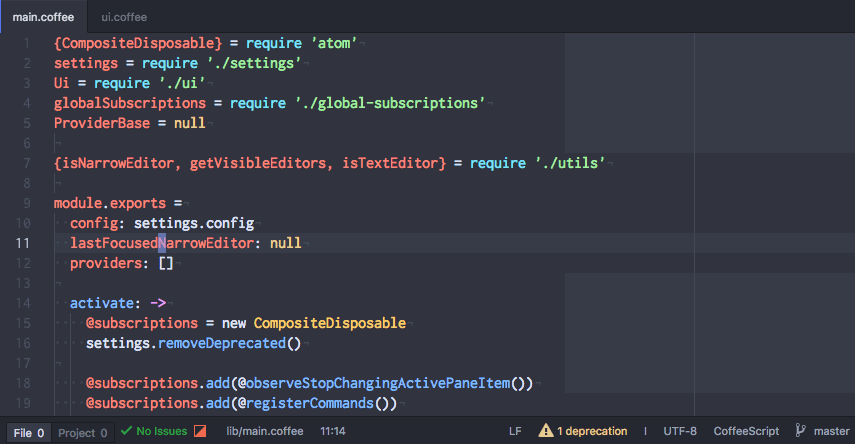Click the '@subscriptions' on line 15
The width and height of the screenshot is (855, 444).
pos(142,323)
